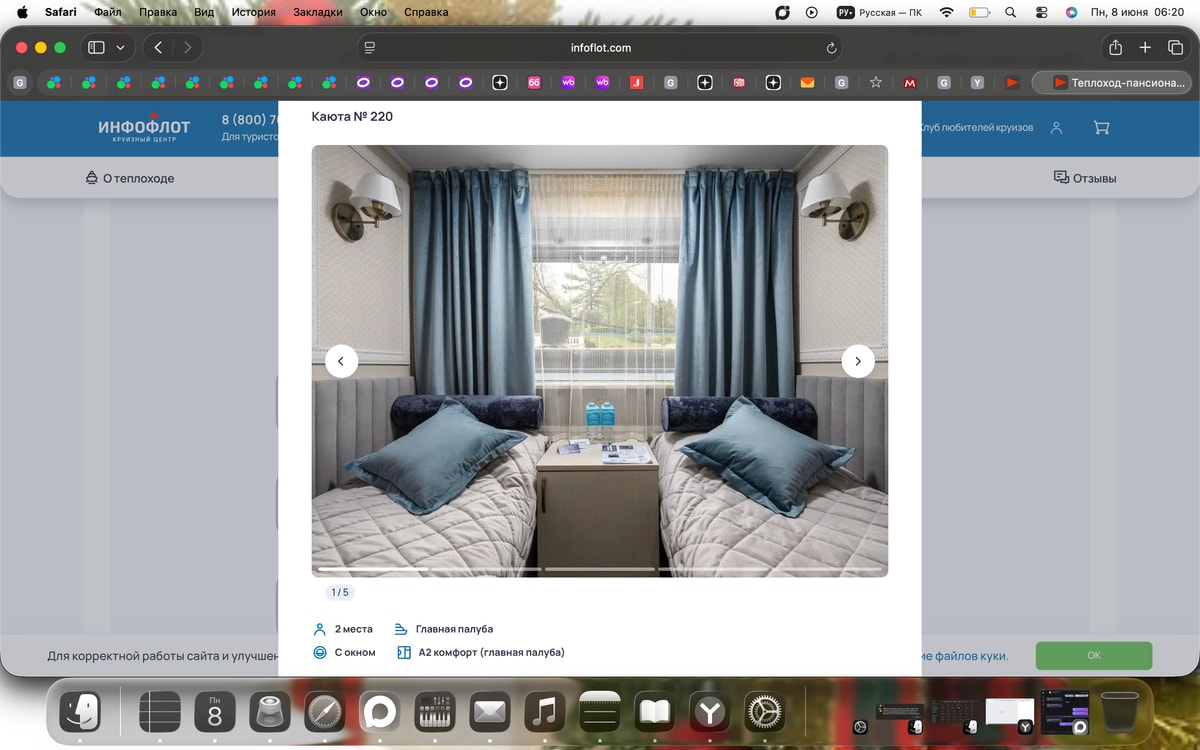Open the История menu

253,12
